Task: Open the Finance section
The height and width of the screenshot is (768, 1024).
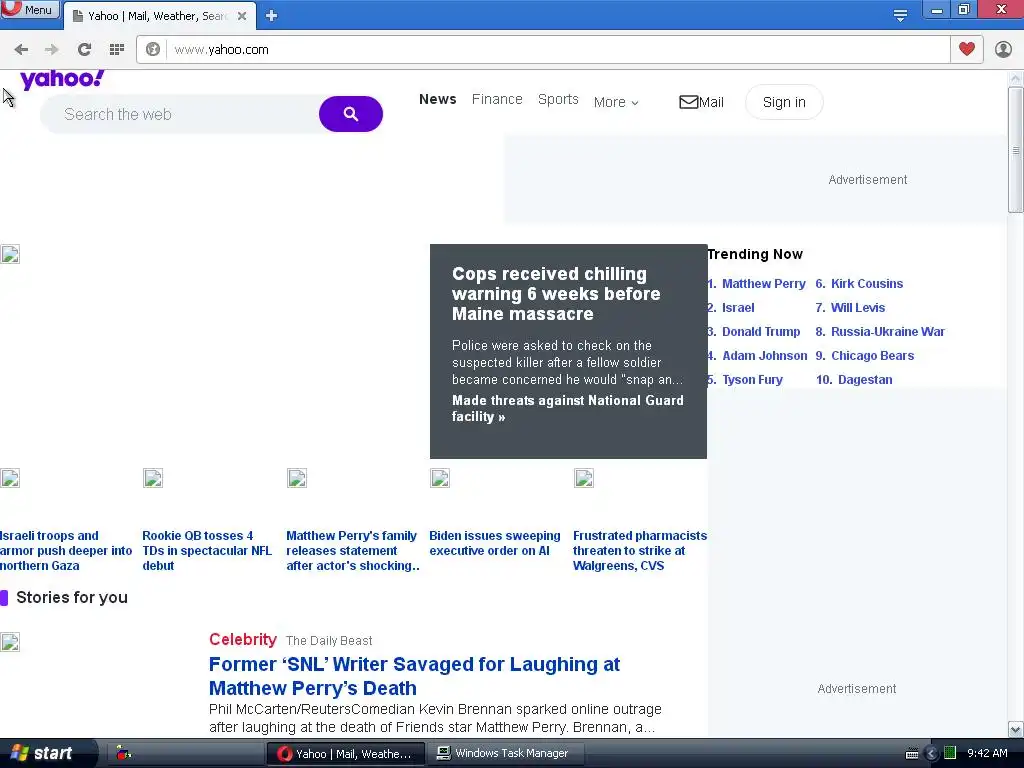Action: (x=497, y=99)
